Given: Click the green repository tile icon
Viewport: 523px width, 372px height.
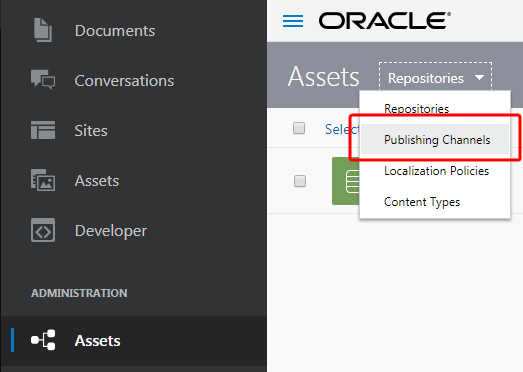Looking at the screenshot, I should click(346, 181).
